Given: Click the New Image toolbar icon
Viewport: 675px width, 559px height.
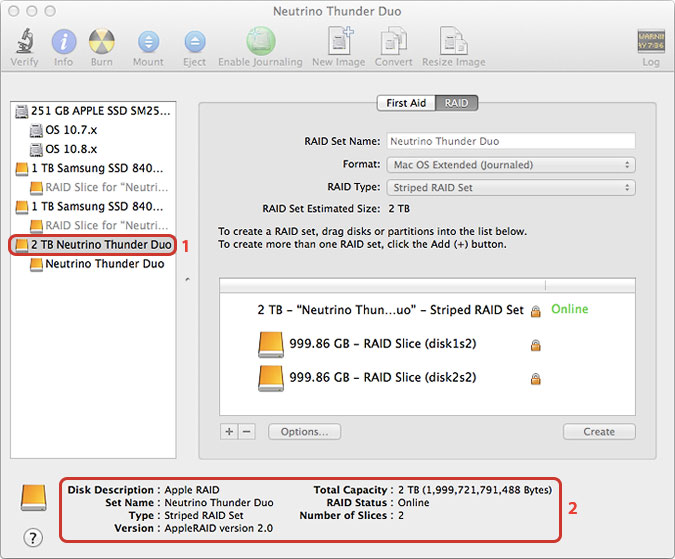Looking at the screenshot, I should (x=336, y=41).
